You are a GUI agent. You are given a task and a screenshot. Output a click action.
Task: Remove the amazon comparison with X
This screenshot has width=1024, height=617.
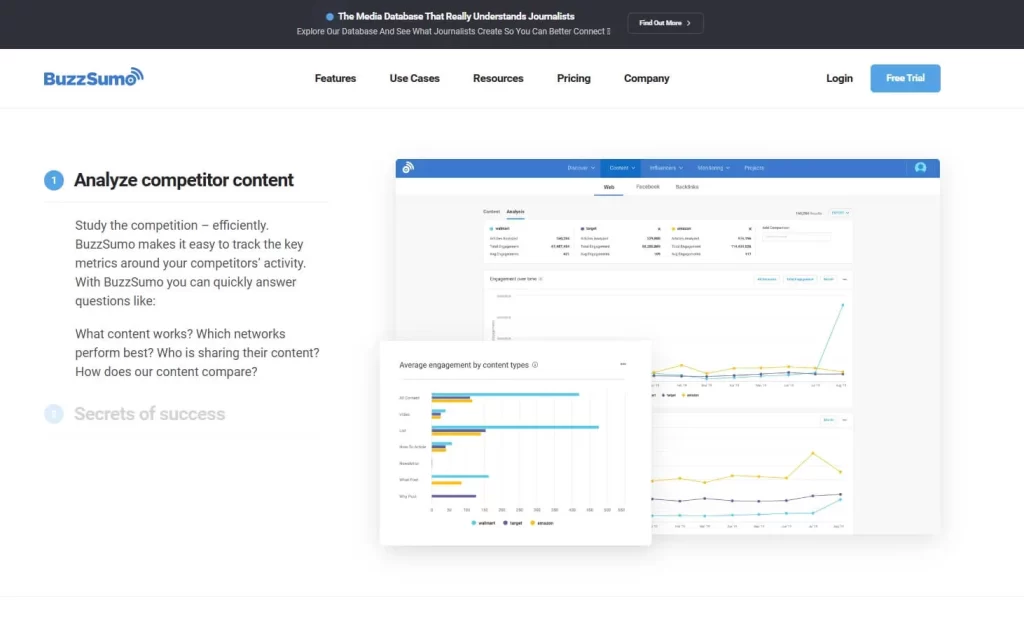tap(750, 229)
